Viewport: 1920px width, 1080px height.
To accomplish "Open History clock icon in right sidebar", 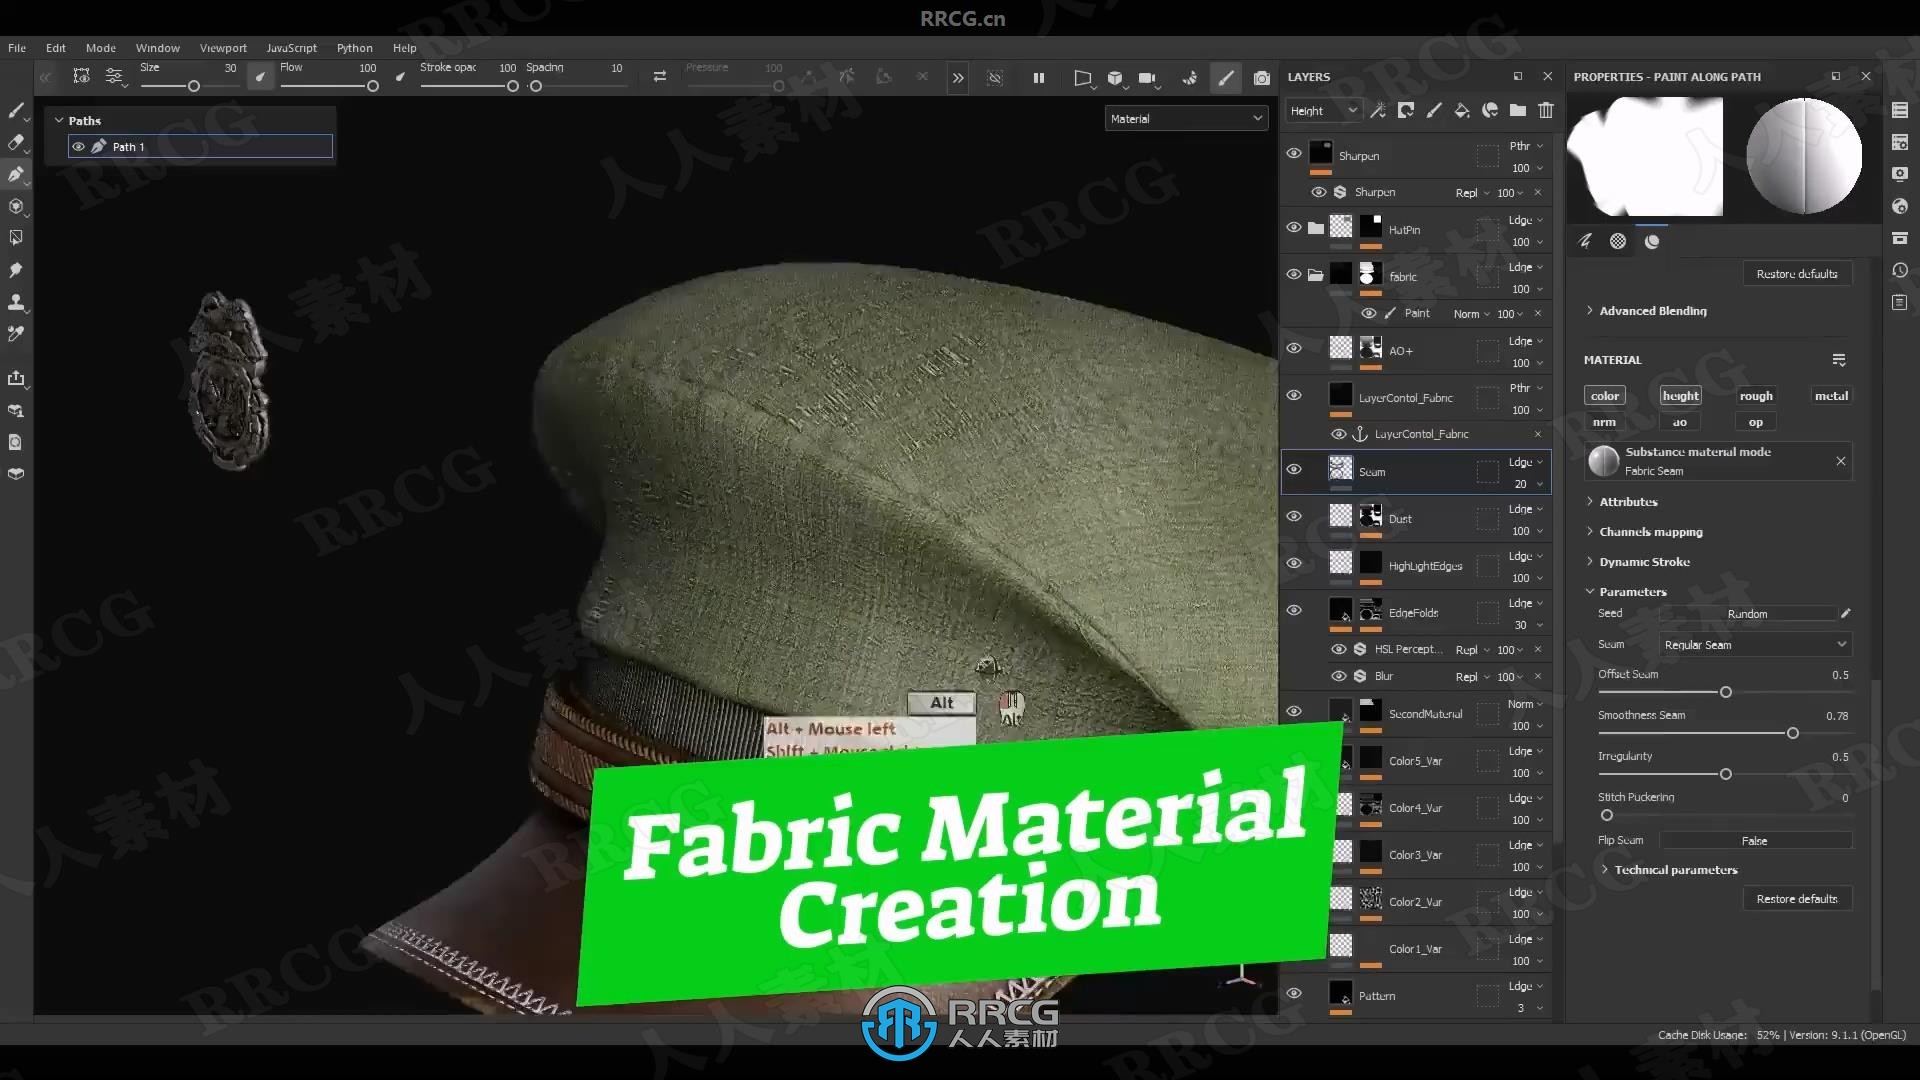I will (x=1900, y=270).
